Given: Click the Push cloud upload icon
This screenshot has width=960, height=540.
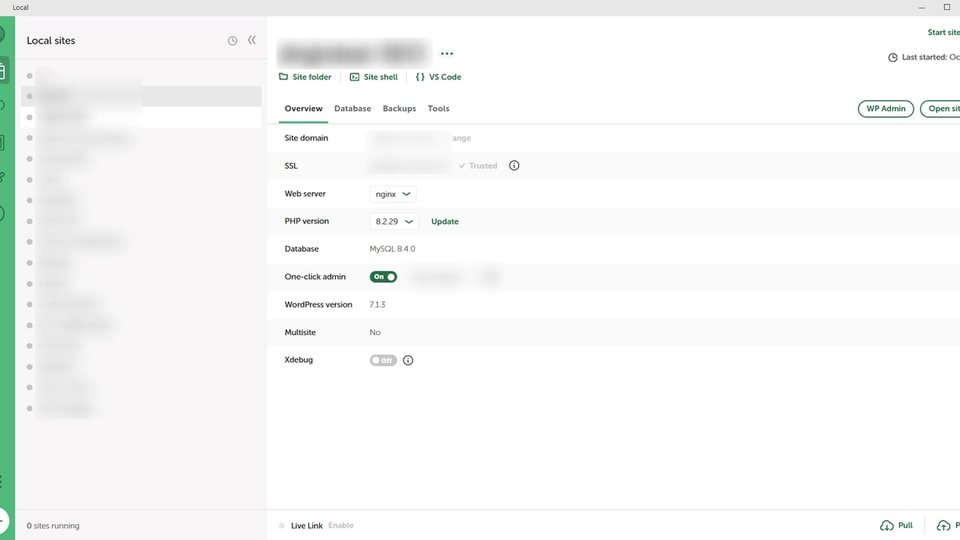Looking at the screenshot, I should [x=943, y=525].
